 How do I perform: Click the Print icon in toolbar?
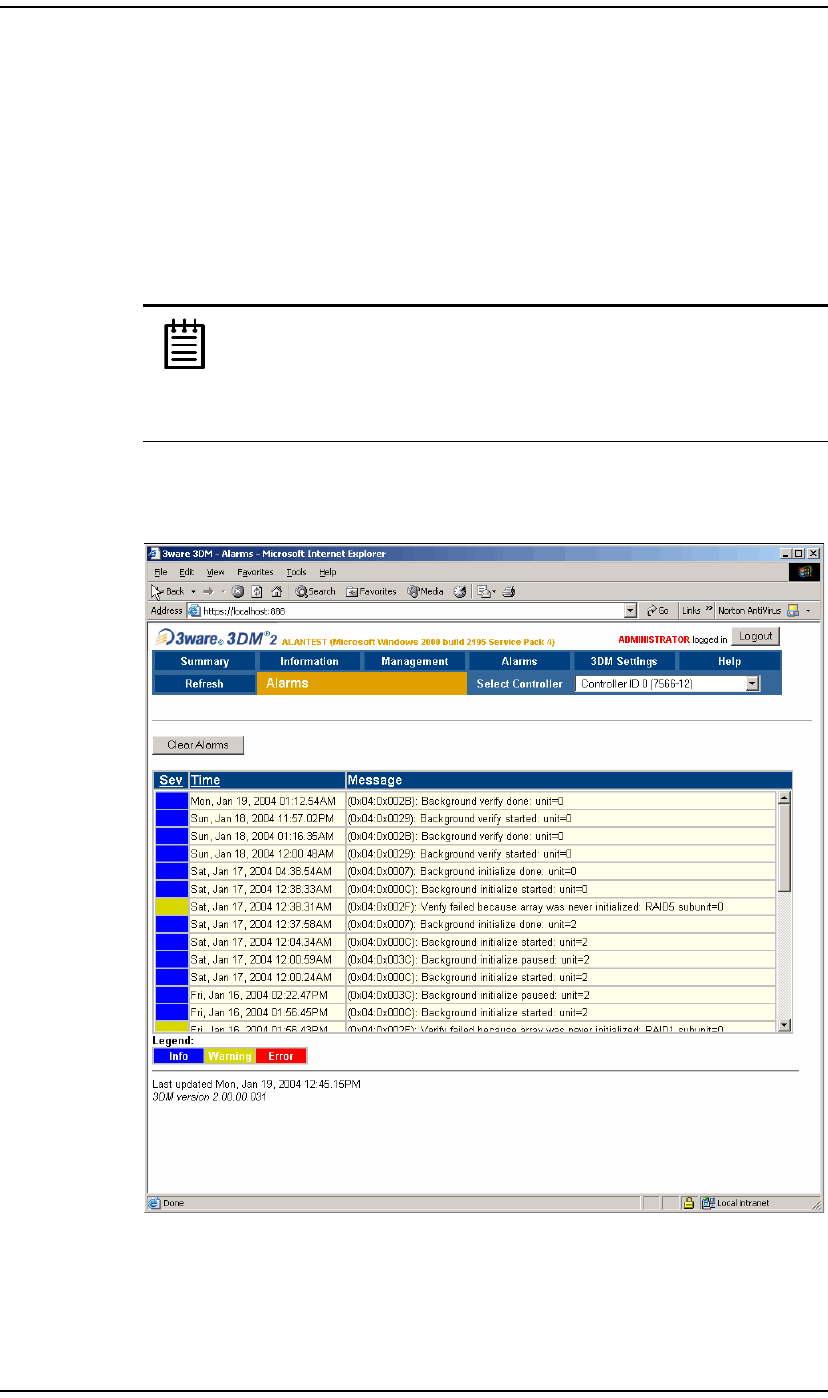[509, 591]
